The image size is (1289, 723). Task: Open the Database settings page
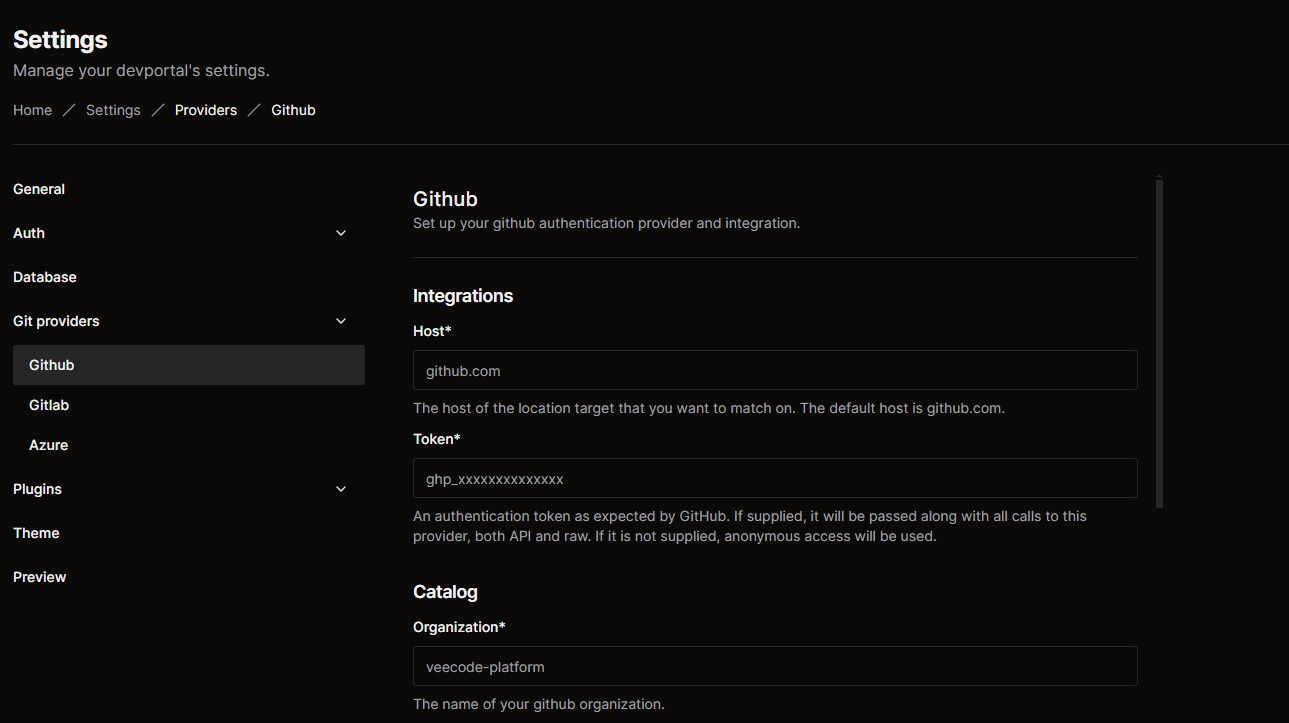(x=45, y=277)
